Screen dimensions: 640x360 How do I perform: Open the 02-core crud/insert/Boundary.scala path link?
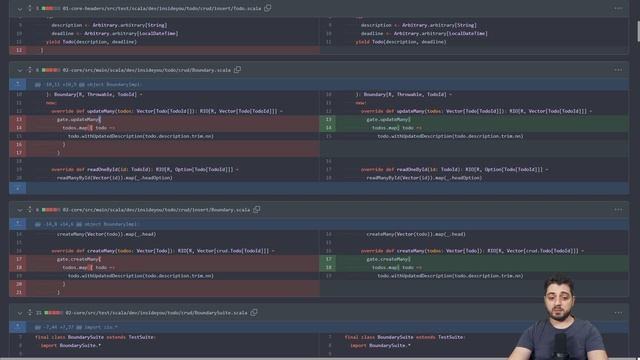point(156,210)
